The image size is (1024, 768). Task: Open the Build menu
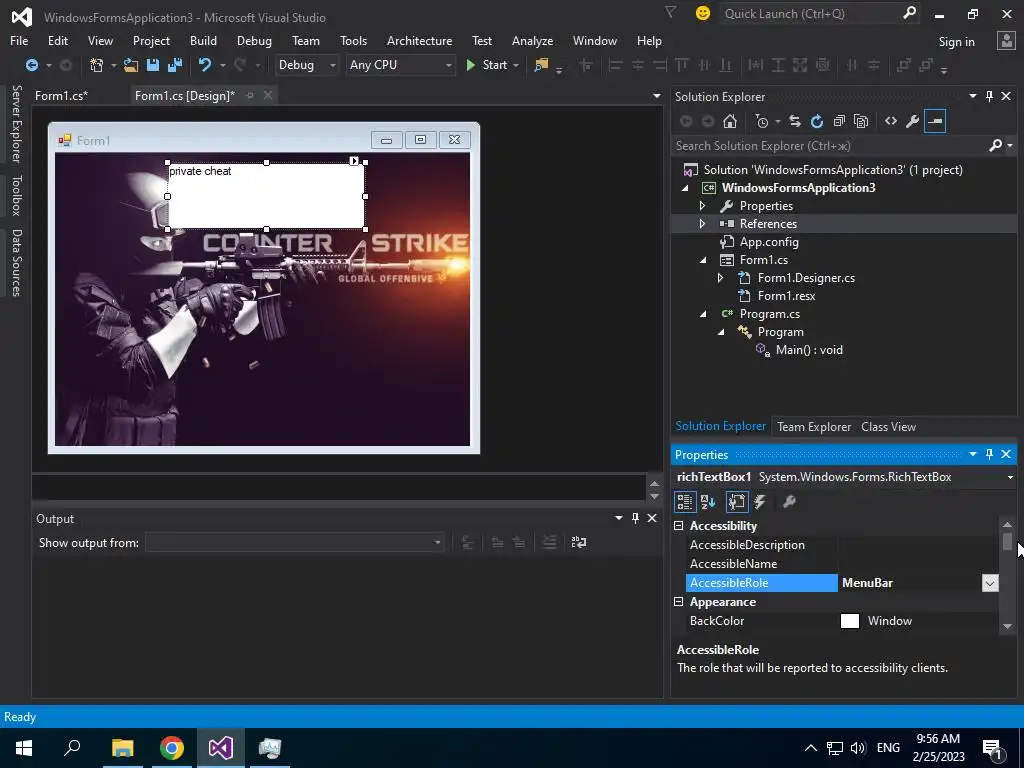click(x=203, y=40)
